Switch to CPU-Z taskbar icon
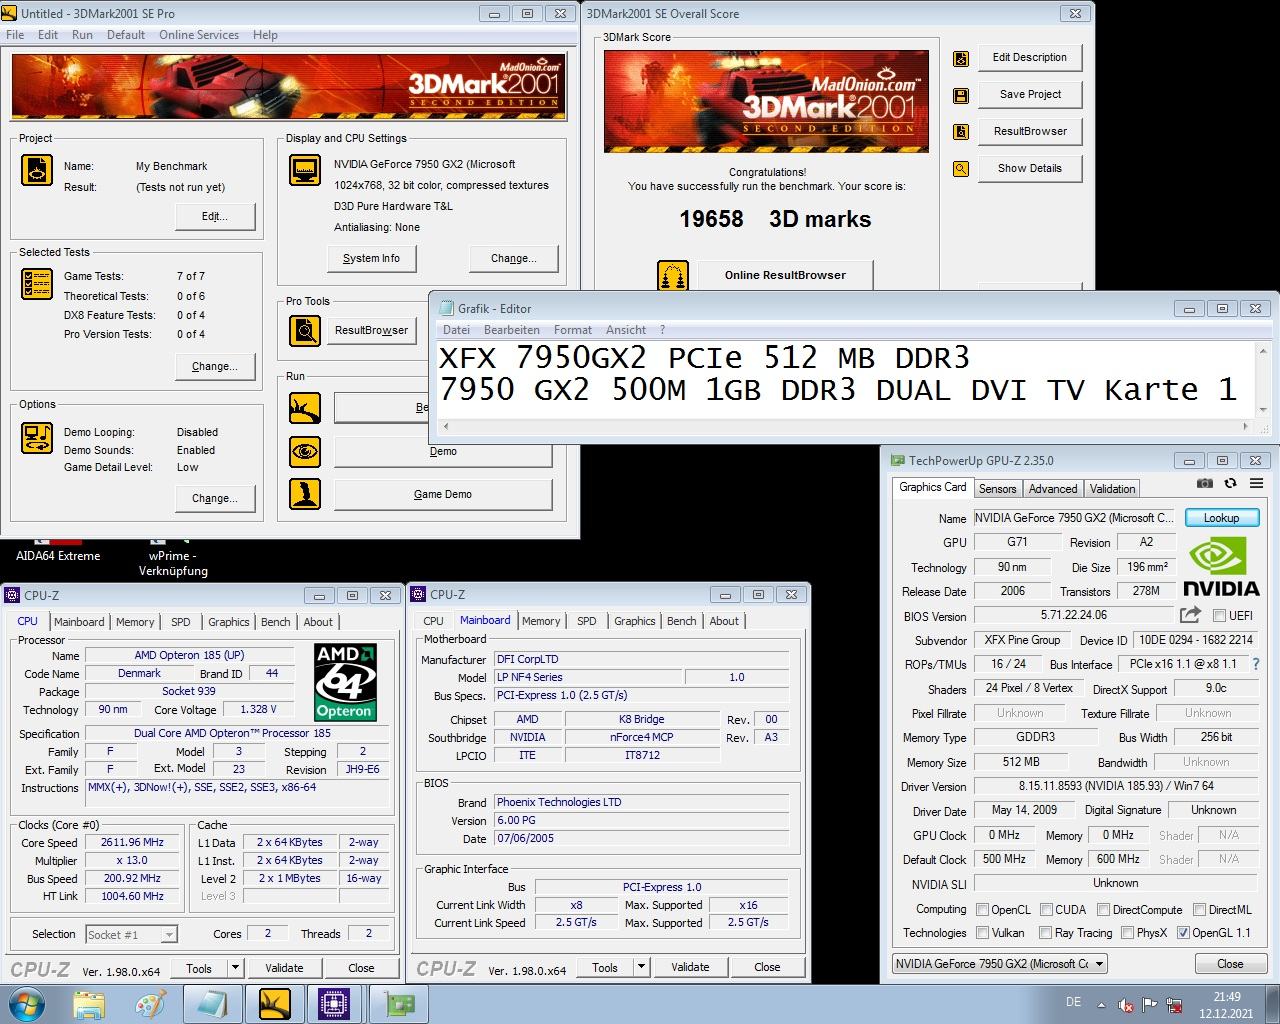1280x1024 pixels. click(x=334, y=1004)
